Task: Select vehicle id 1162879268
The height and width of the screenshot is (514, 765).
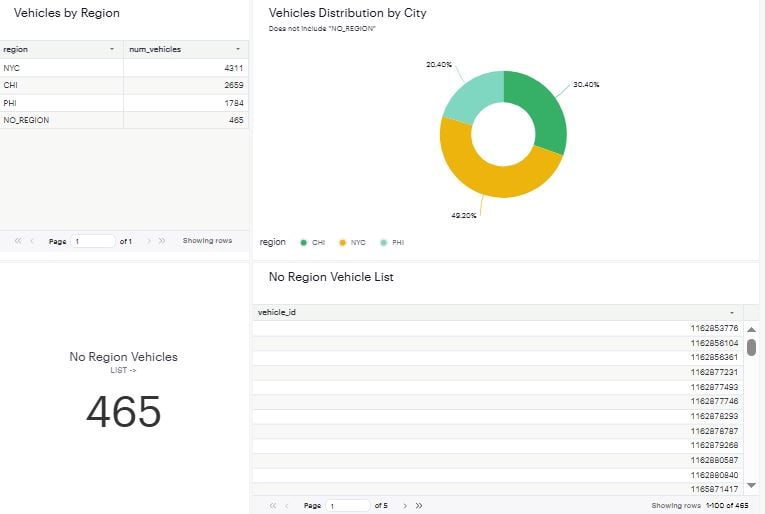Action: pos(714,445)
